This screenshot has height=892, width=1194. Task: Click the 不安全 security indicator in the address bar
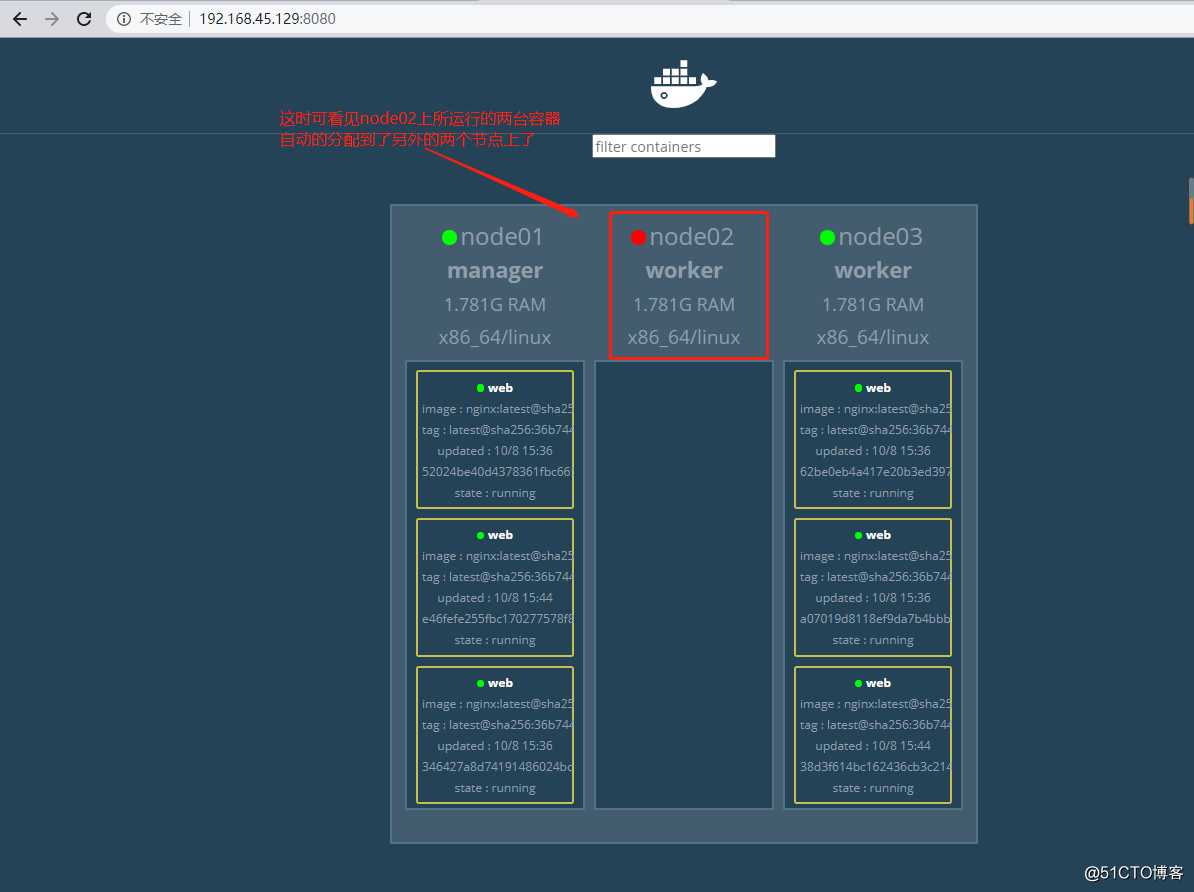tap(163, 18)
